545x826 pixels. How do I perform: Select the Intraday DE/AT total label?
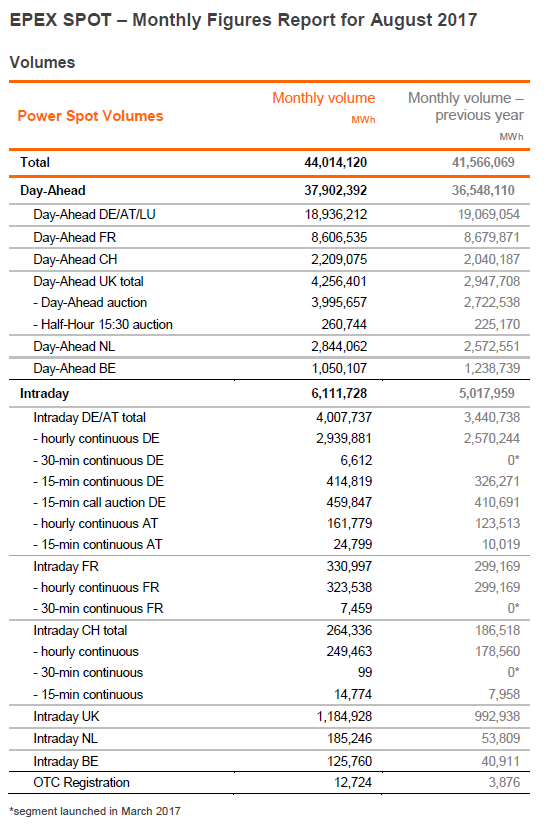point(90,418)
